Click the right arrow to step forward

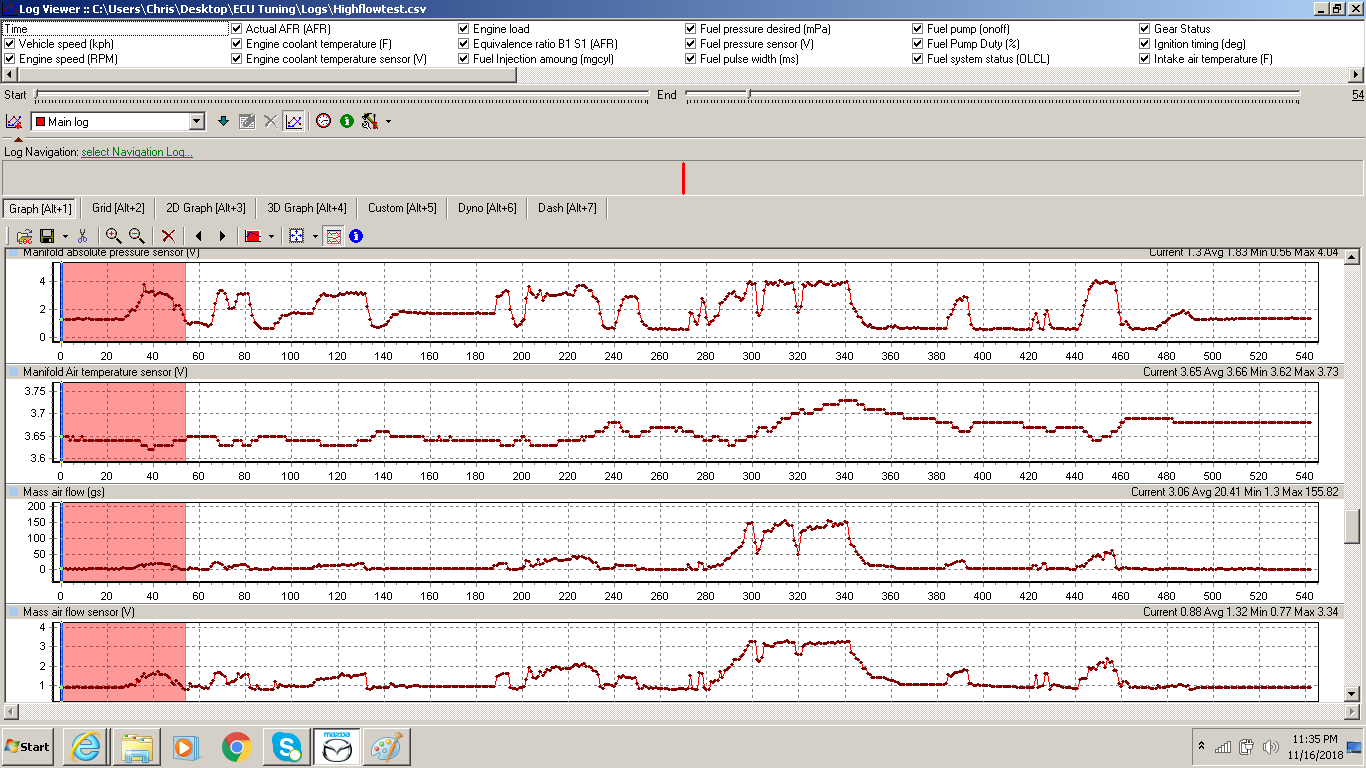pyautogui.click(x=222, y=236)
